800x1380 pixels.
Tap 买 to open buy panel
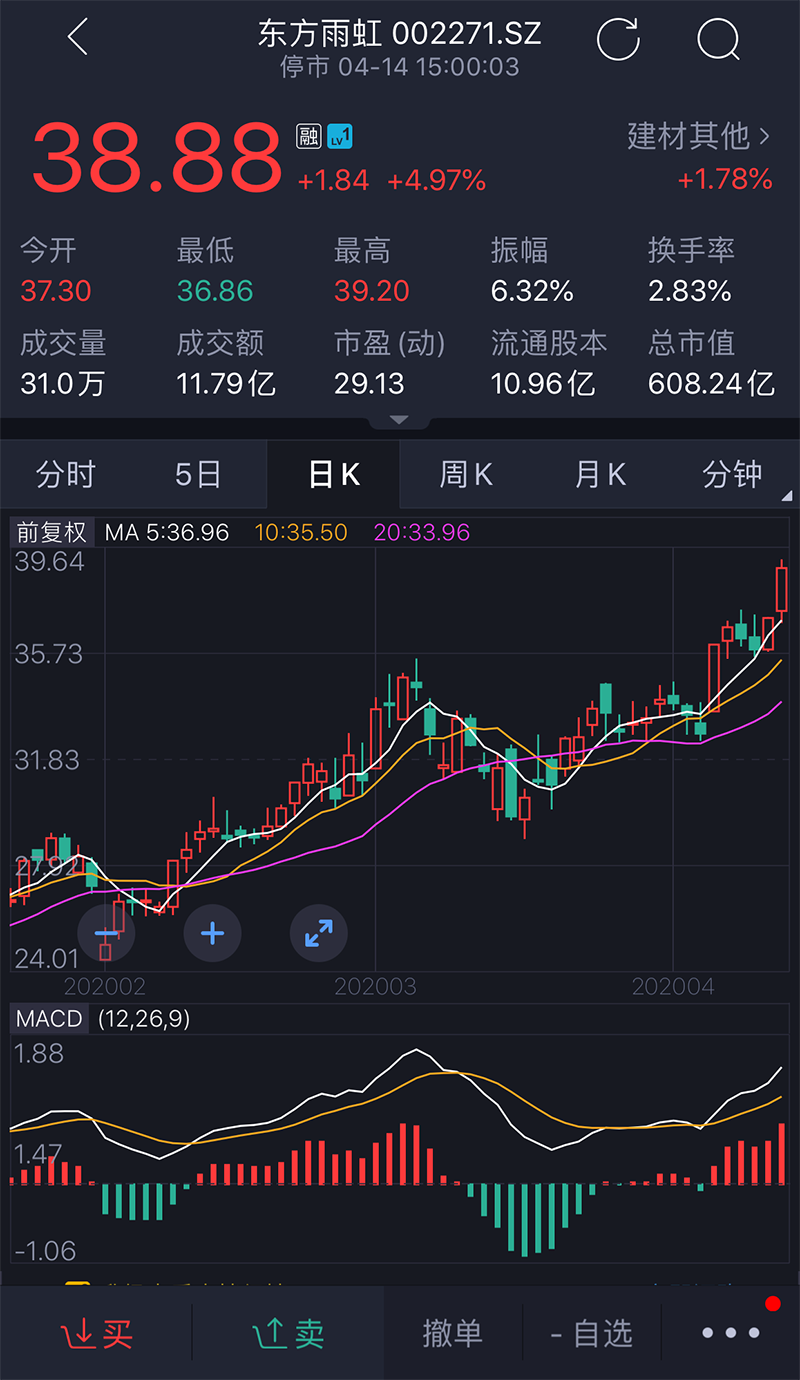[x=95, y=1333]
